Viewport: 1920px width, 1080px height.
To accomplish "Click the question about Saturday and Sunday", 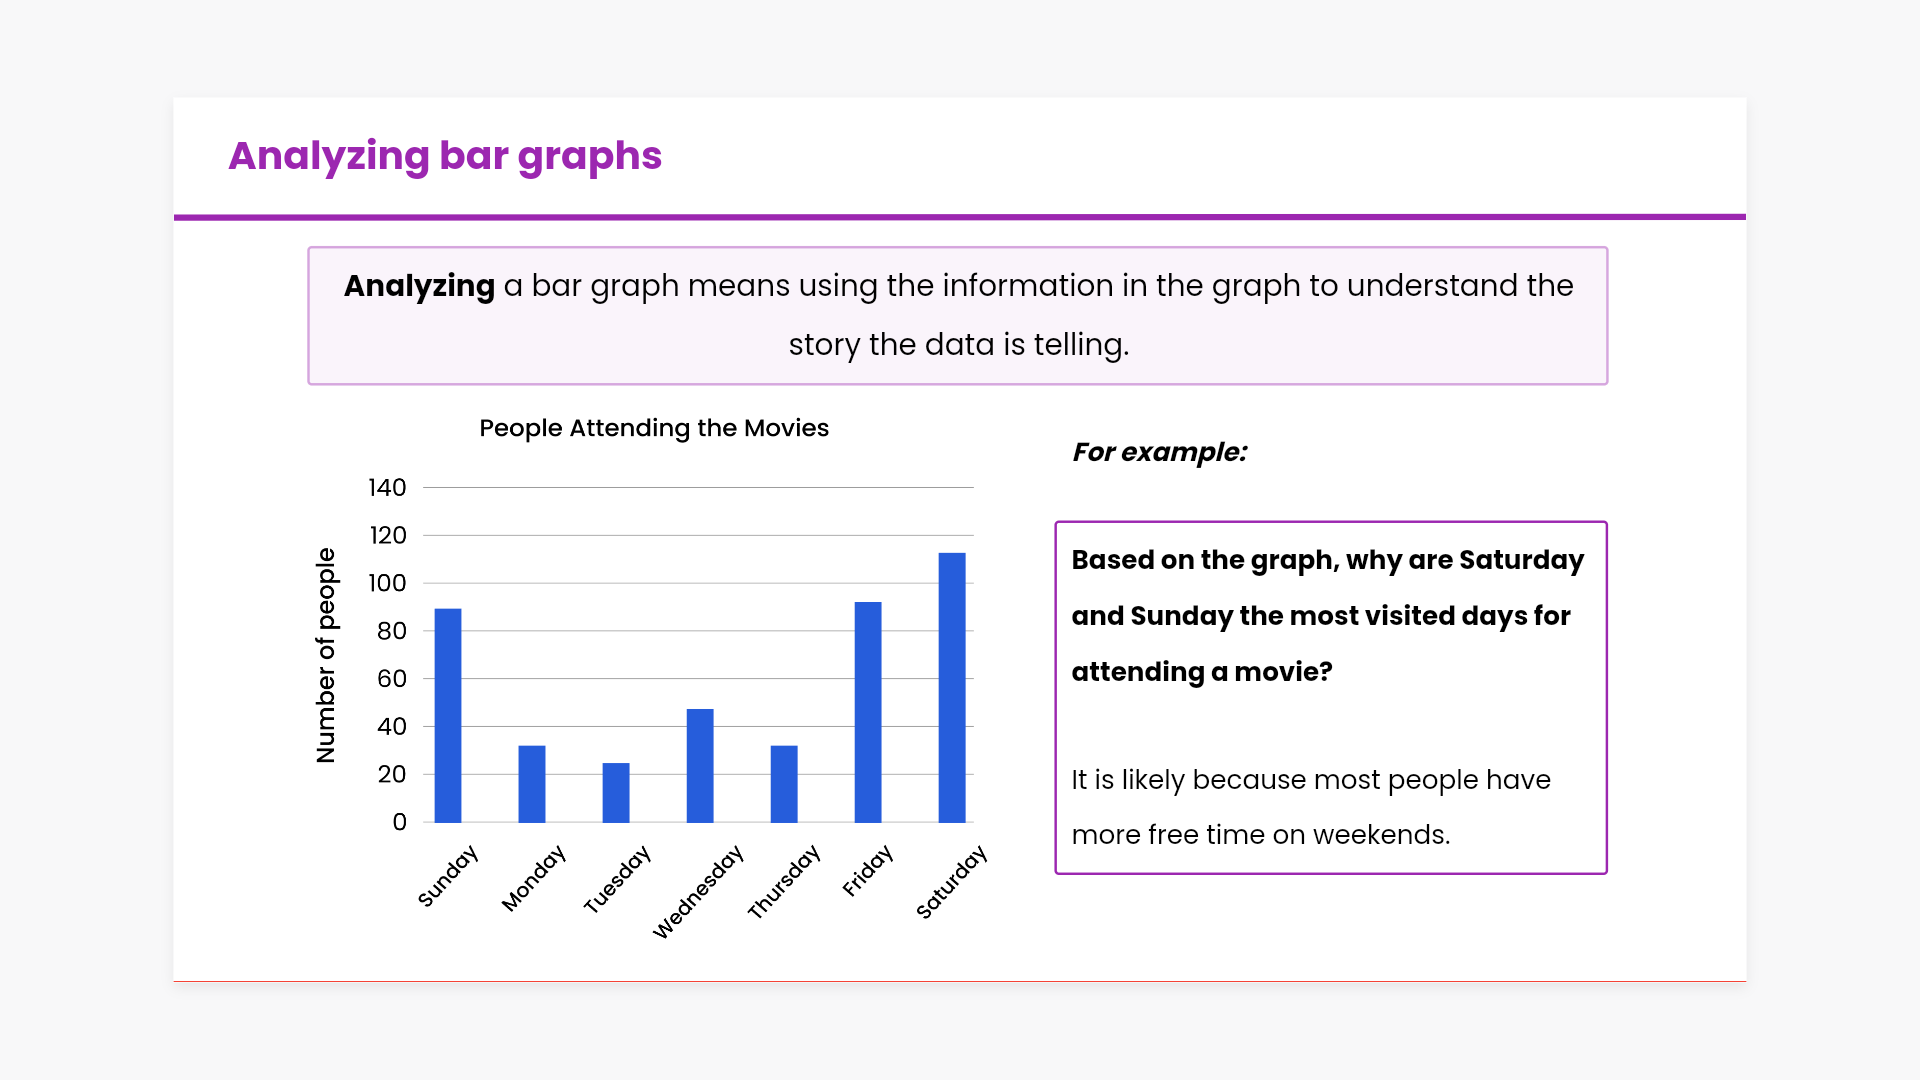I will click(1327, 615).
